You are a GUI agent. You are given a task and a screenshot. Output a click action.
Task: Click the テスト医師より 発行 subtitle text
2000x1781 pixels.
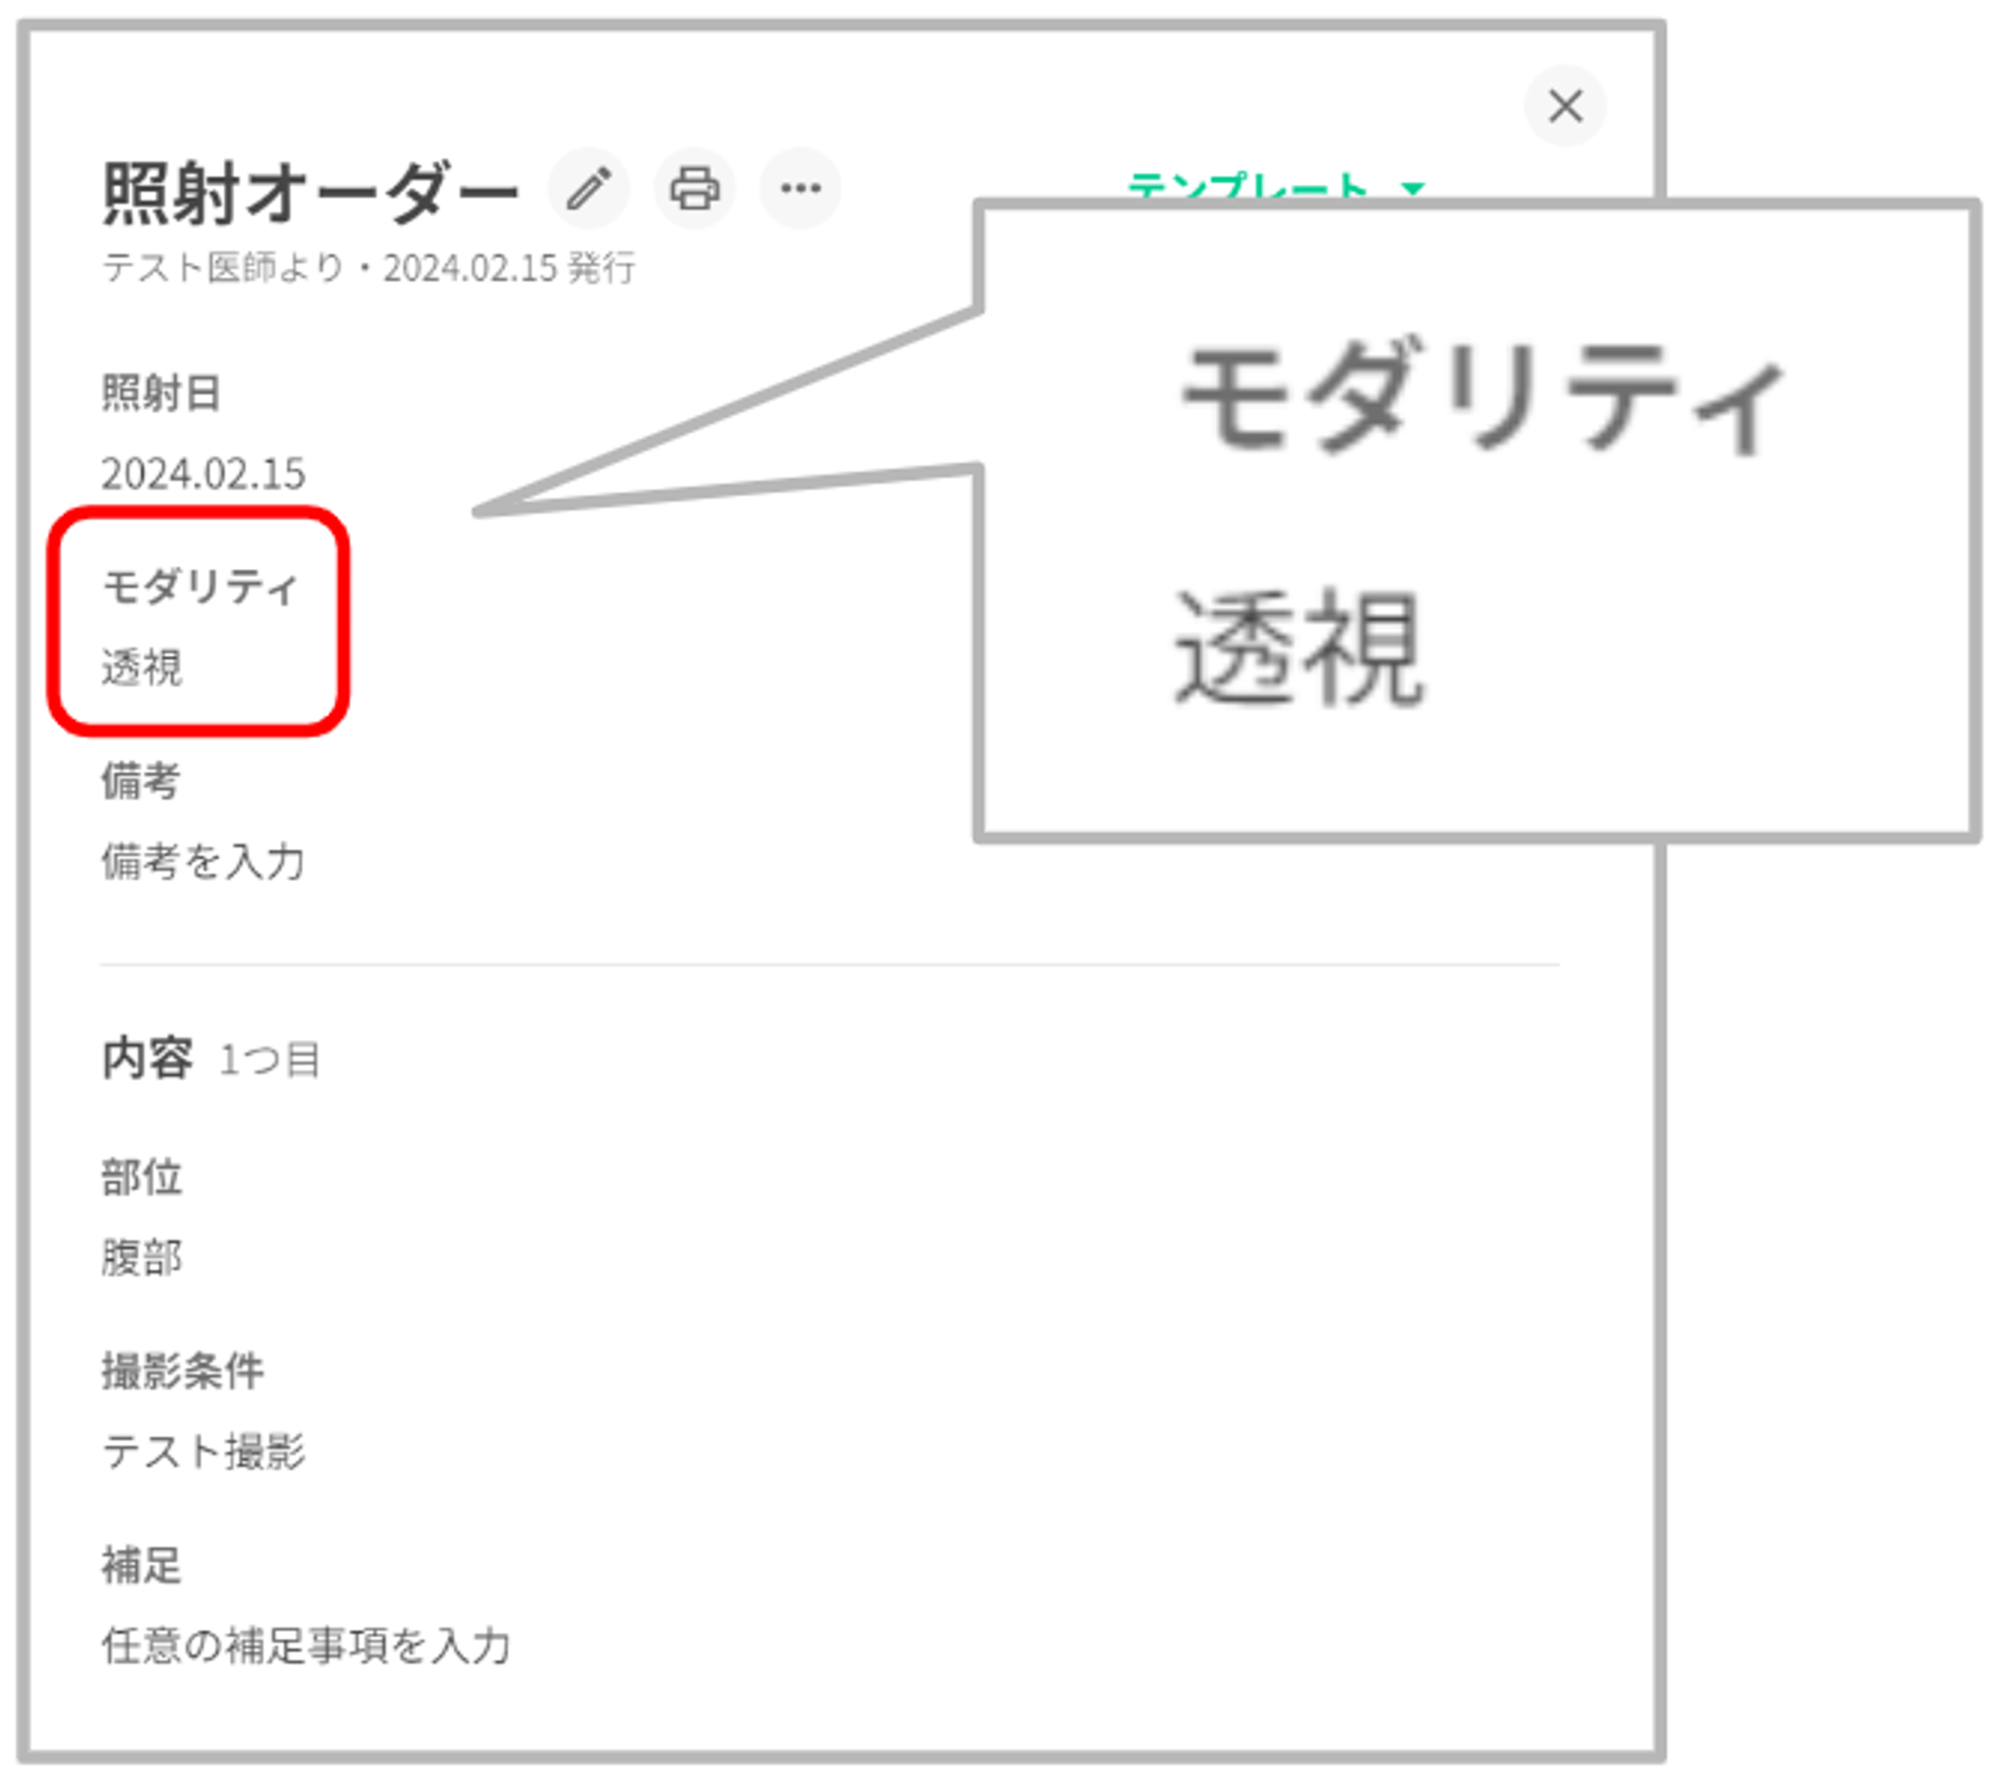[368, 268]
